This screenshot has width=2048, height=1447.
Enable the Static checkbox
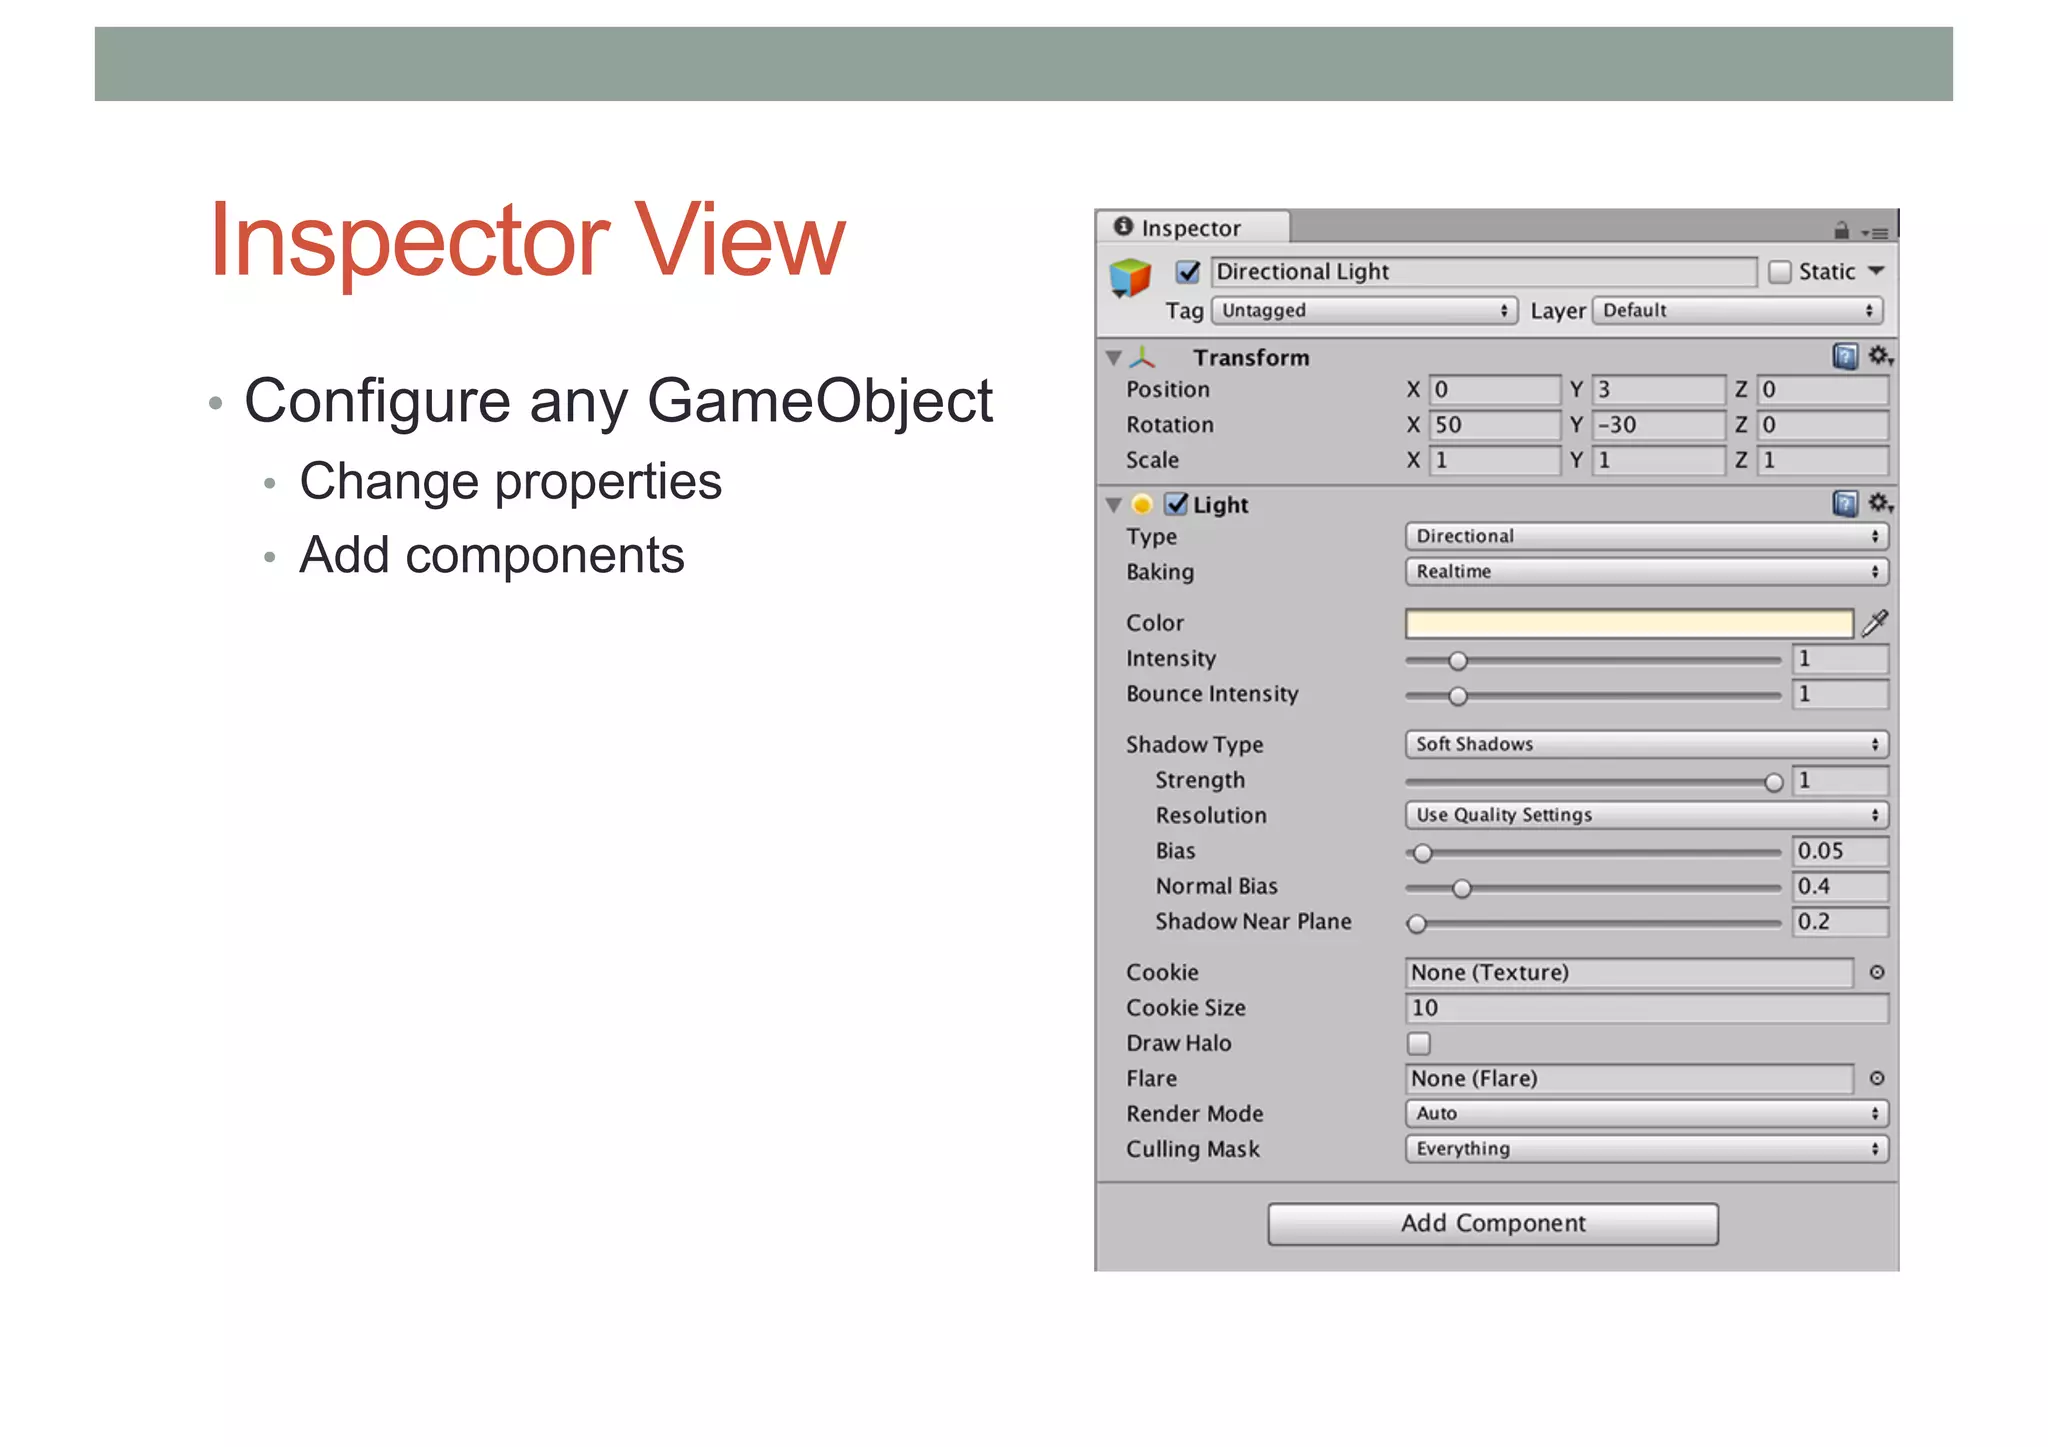click(1780, 272)
